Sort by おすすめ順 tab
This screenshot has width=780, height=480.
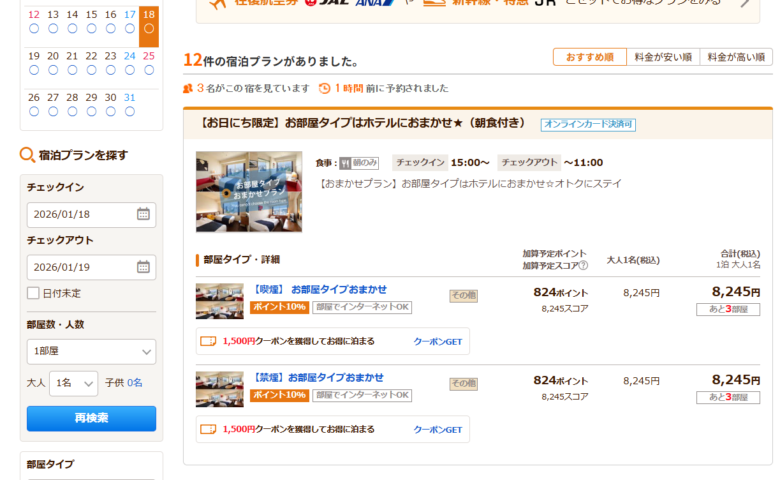click(589, 57)
